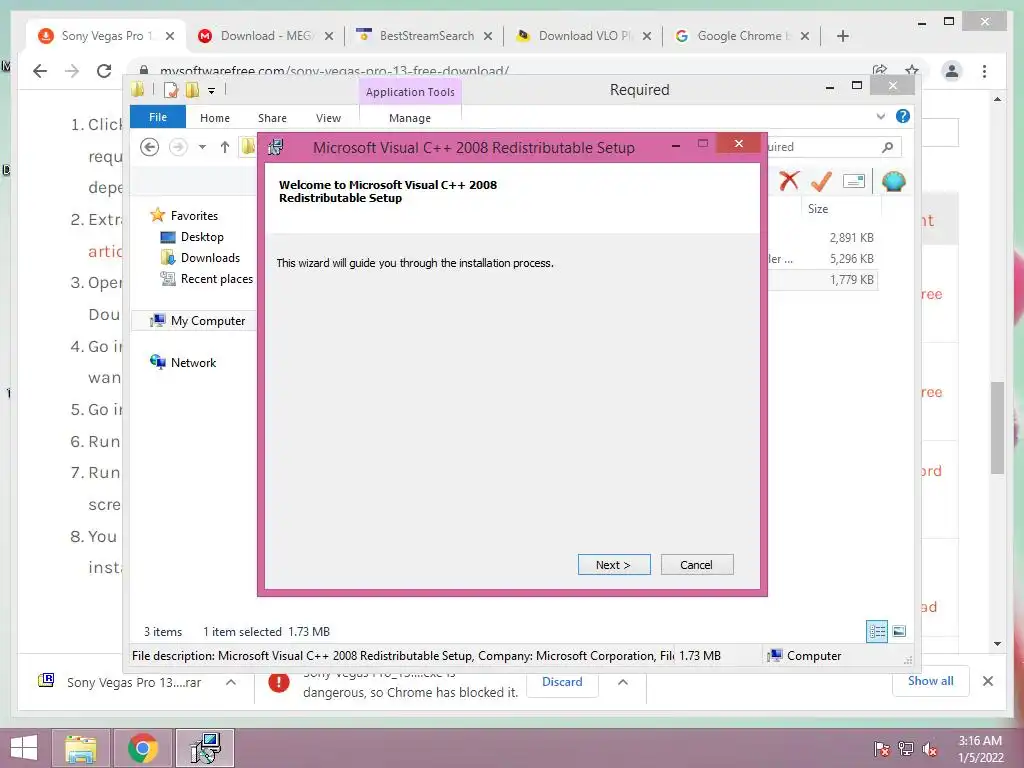Open Sony Vegas Pro 13 rar download item

[120, 682]
